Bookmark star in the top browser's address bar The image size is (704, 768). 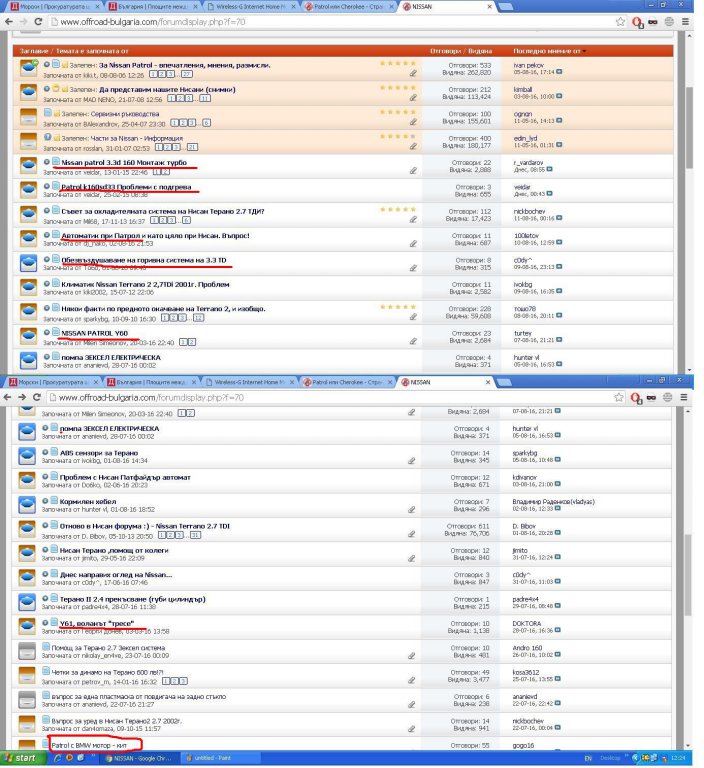coord(620,22)
